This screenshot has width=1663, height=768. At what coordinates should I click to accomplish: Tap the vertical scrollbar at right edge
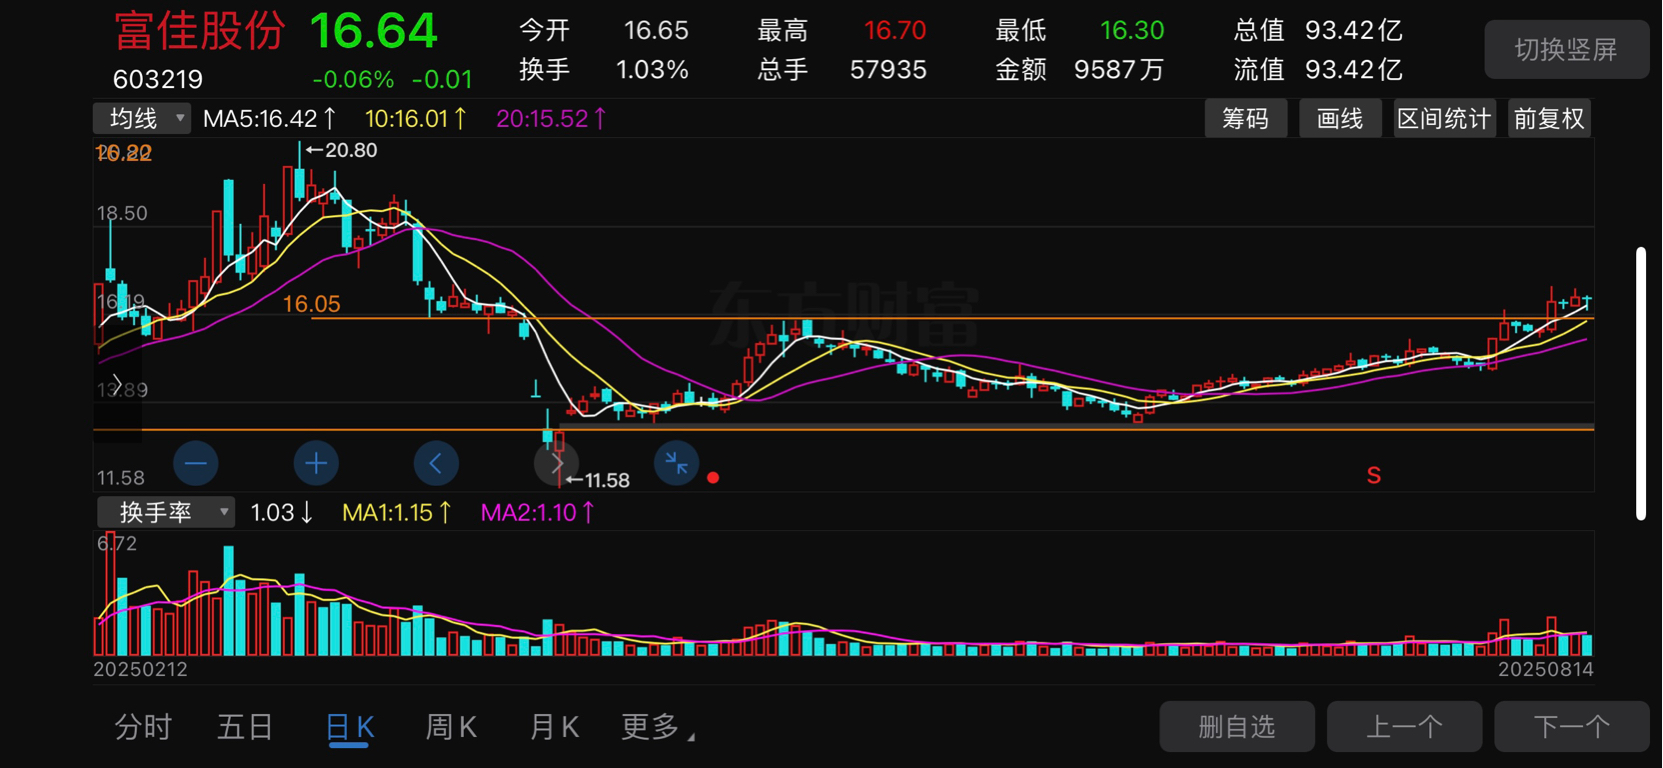[x=1641, y=384]
